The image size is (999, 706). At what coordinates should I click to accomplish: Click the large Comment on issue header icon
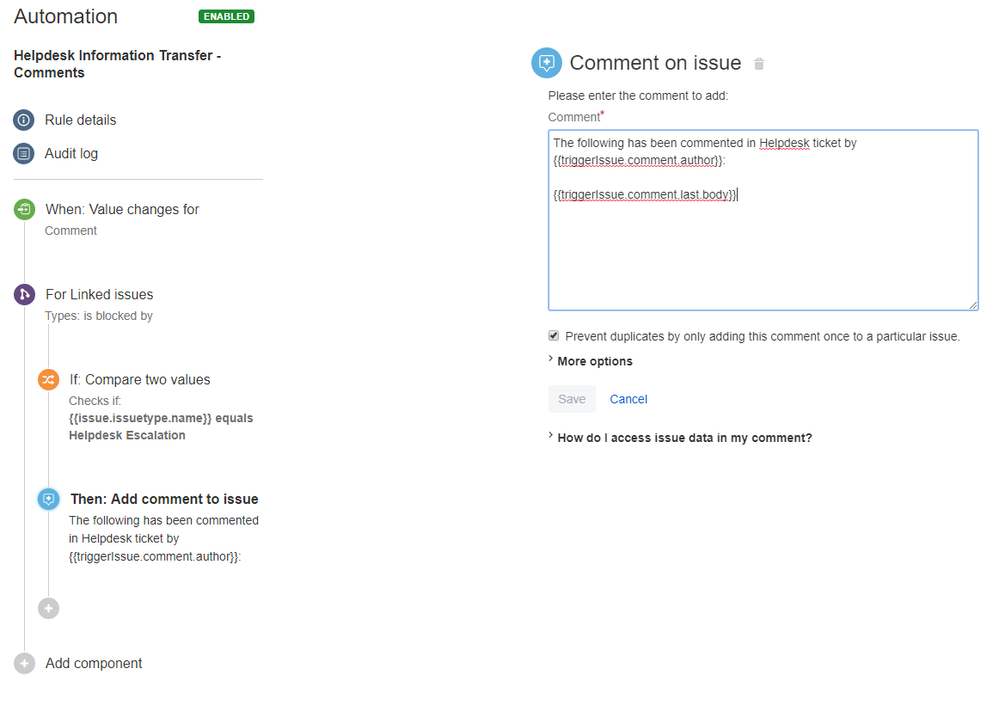547,62
